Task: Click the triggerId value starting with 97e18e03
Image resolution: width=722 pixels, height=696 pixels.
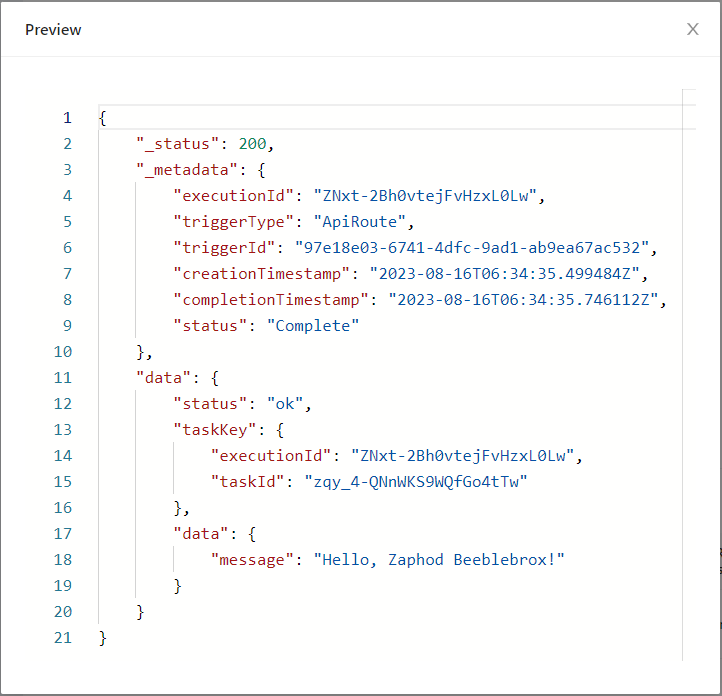Action: coord(472,248)
